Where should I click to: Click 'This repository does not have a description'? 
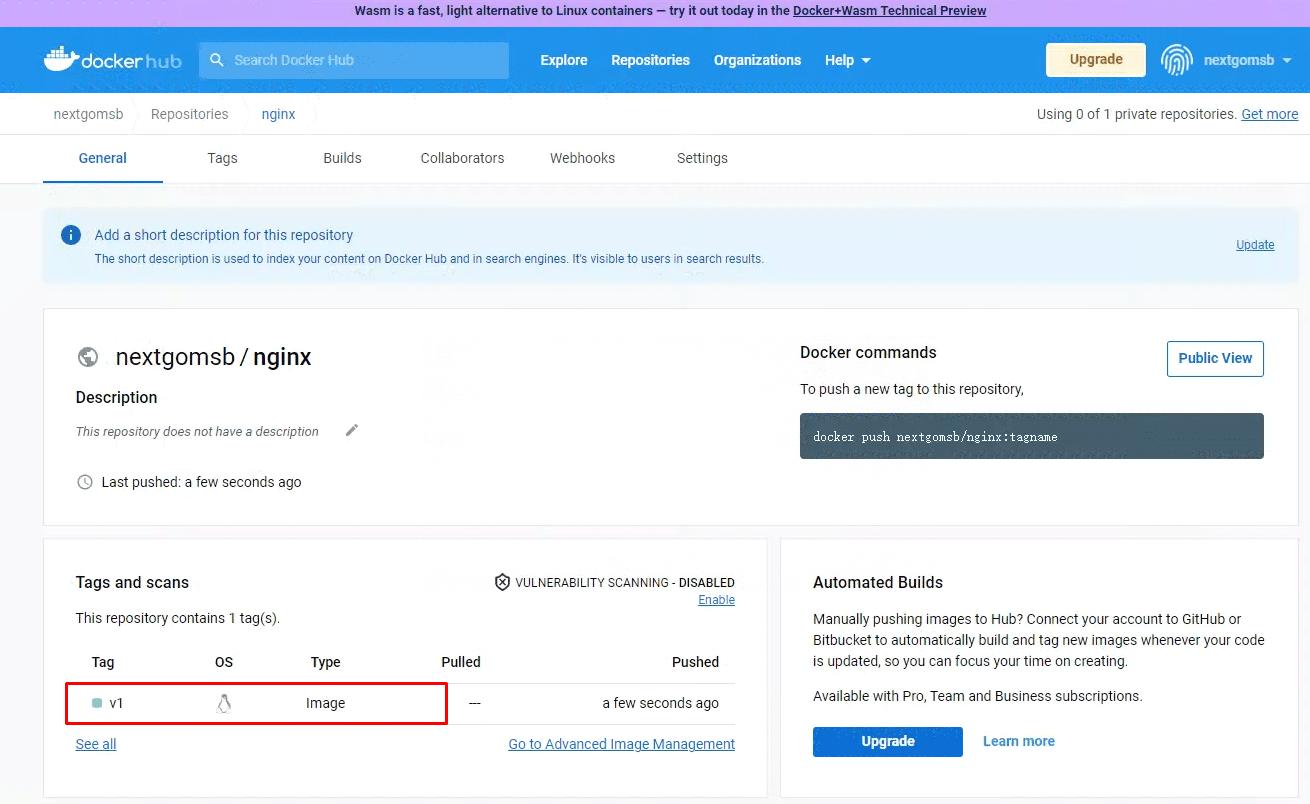coord(197,431)
